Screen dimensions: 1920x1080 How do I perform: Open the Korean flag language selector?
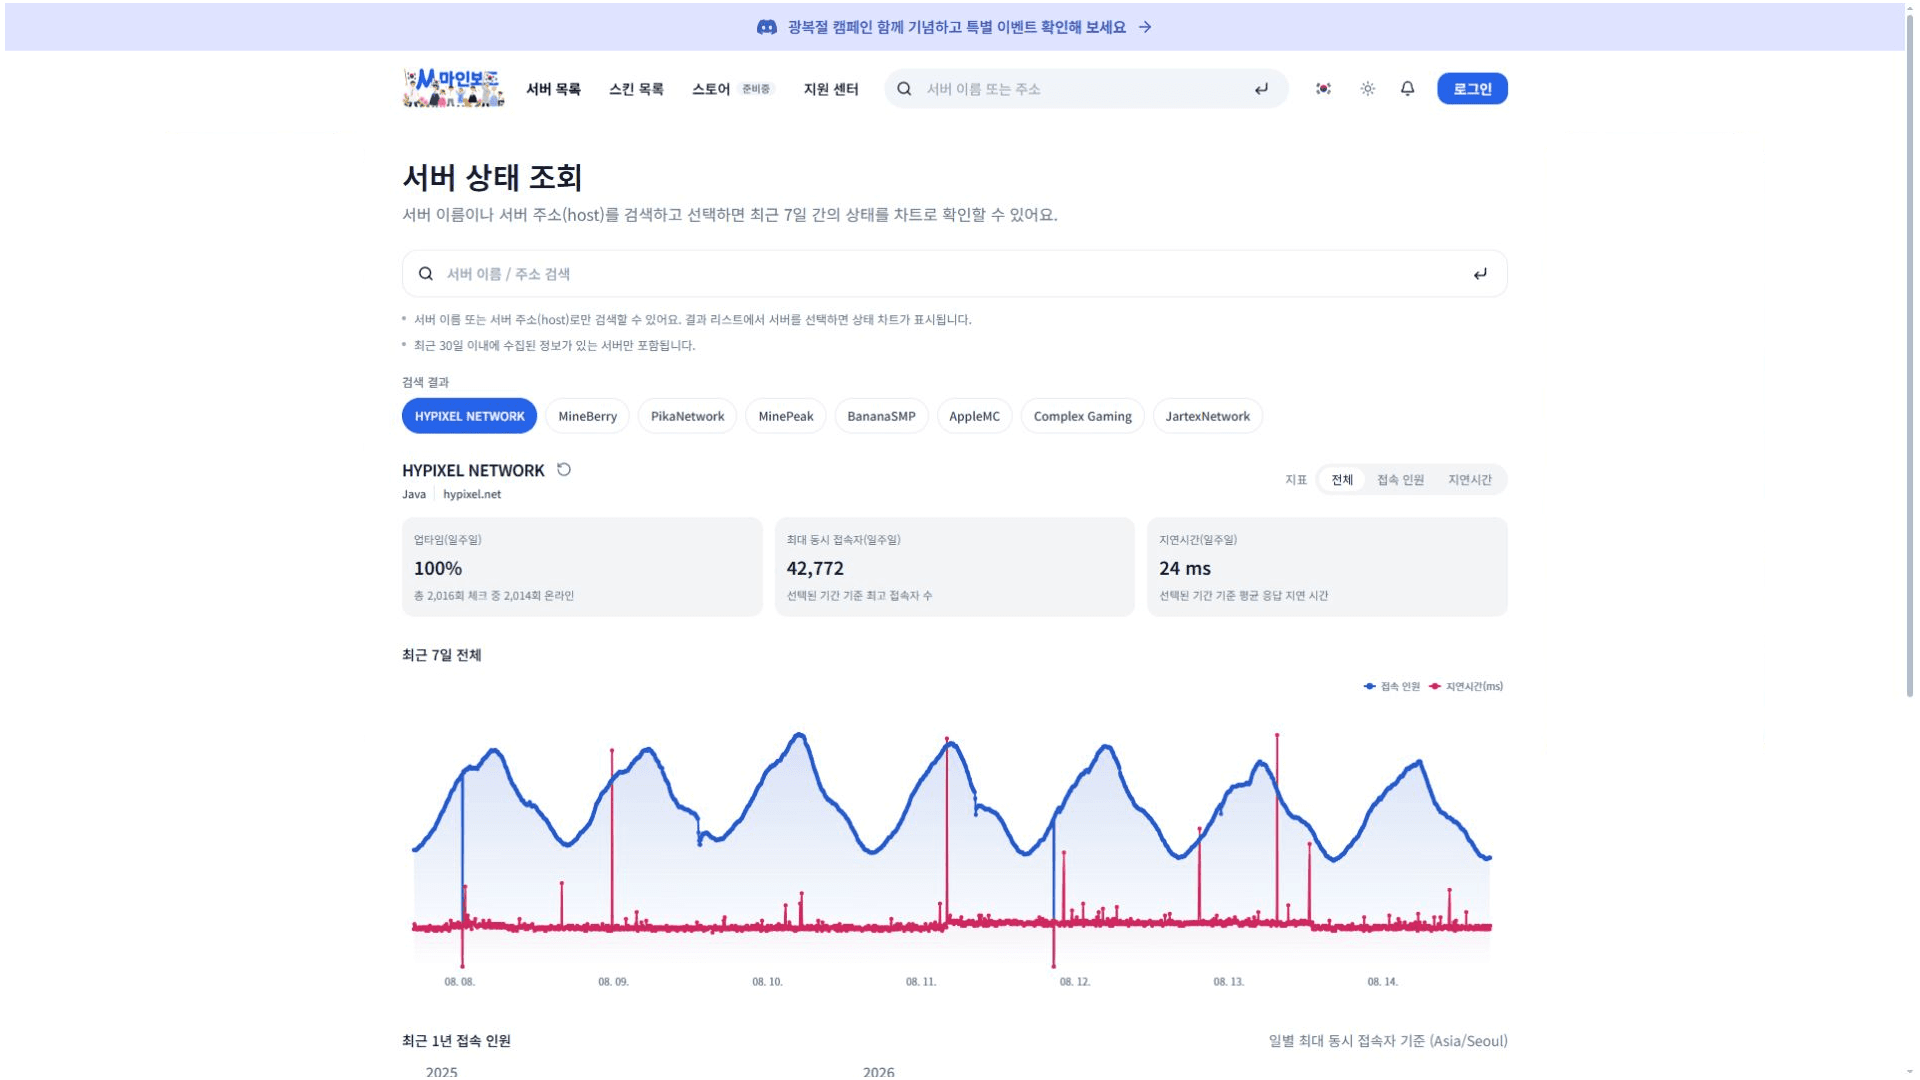tap(1323, 89)
